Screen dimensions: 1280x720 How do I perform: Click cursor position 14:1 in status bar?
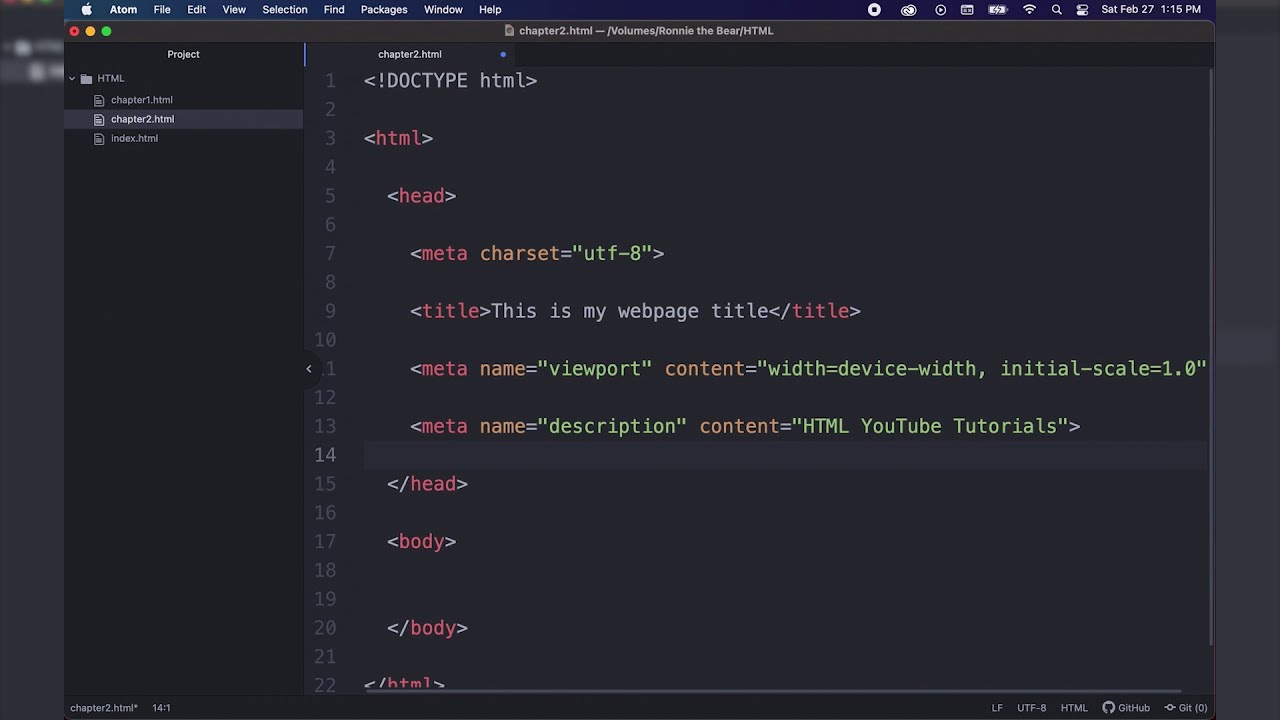tap(161, 708)
